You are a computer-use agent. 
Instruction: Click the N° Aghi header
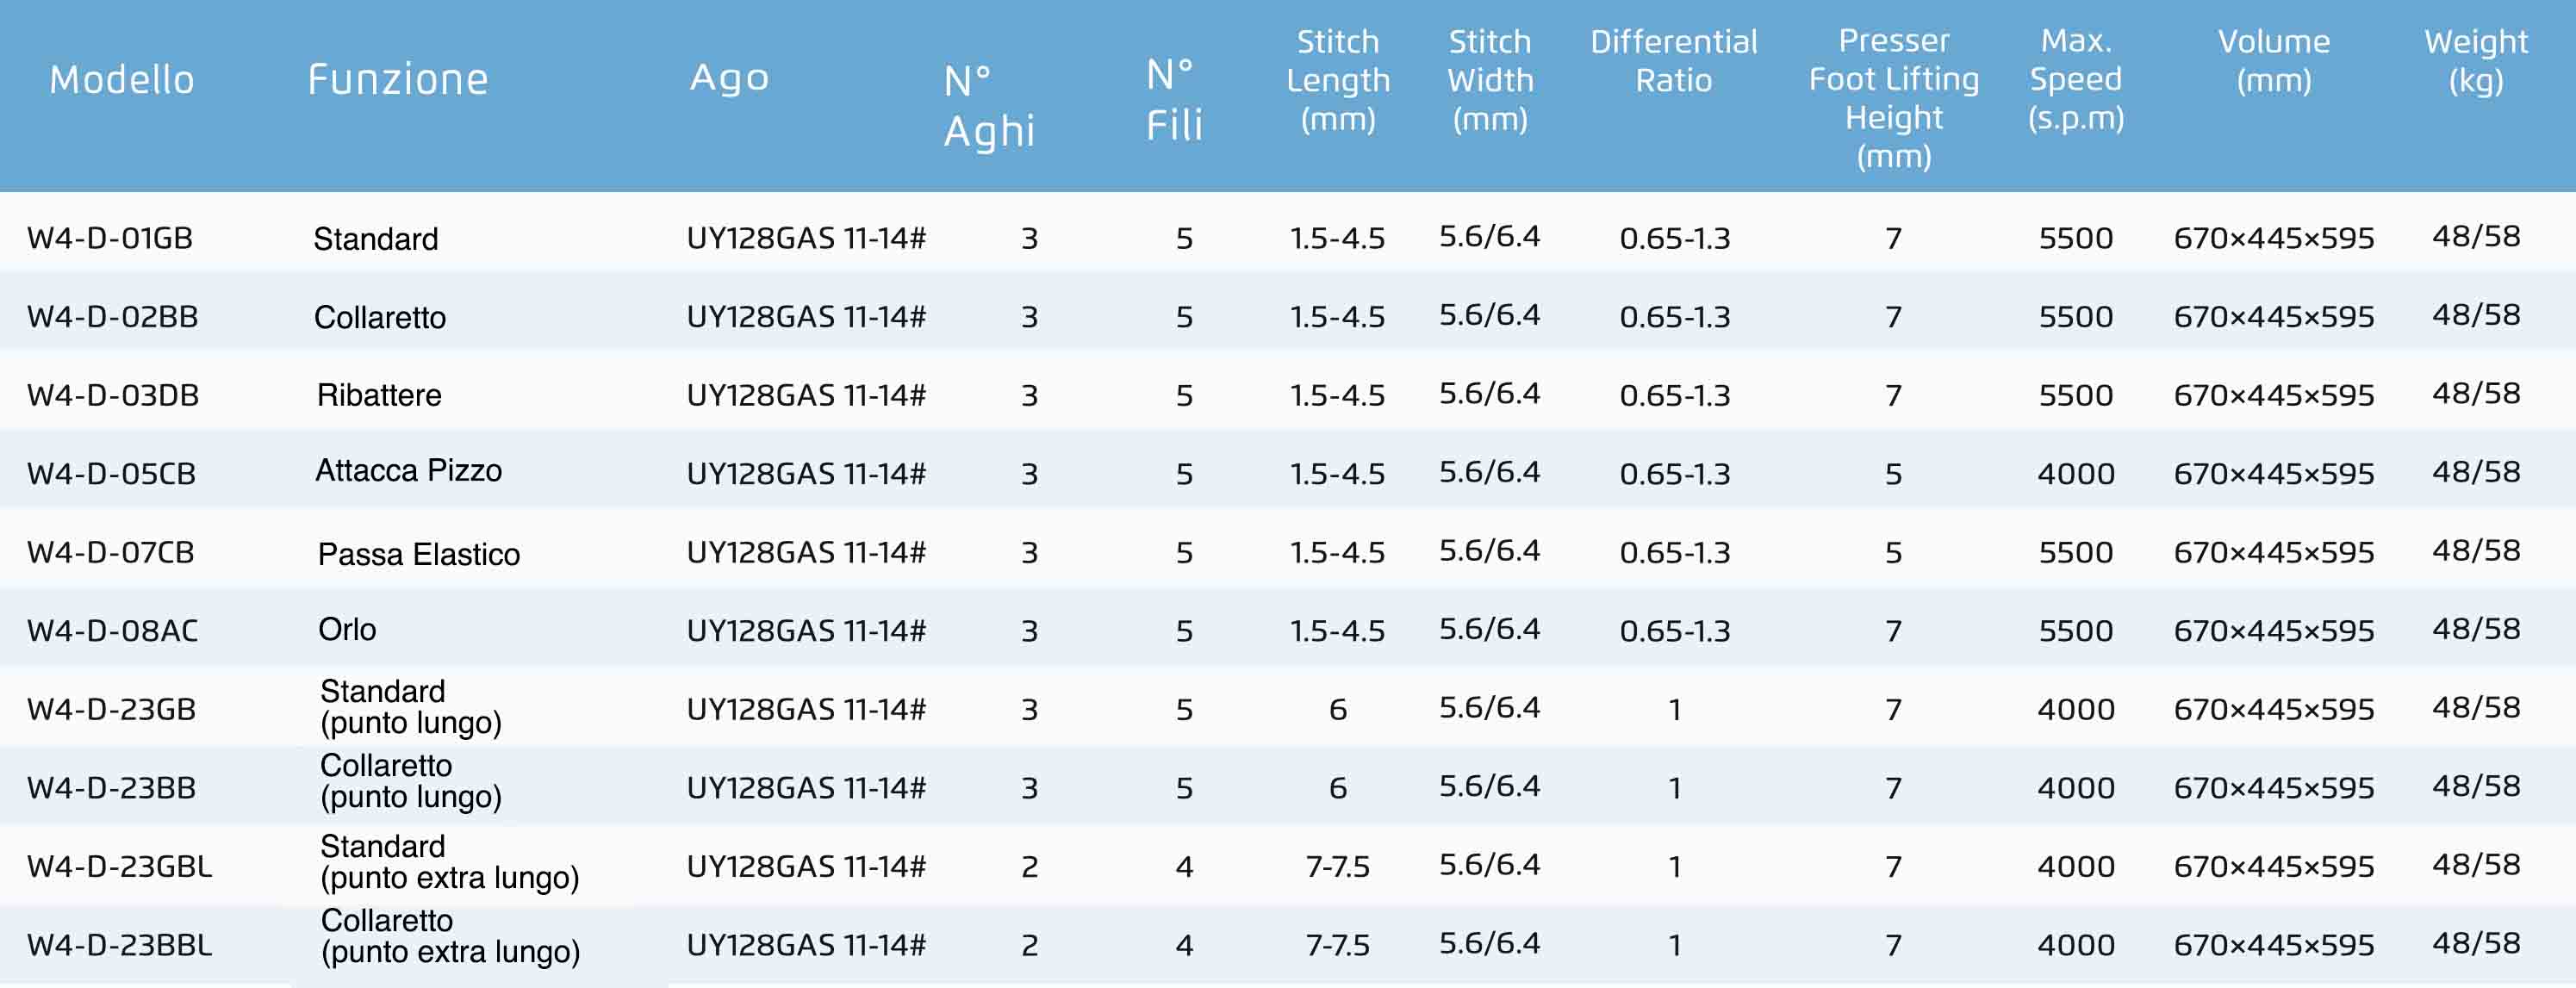click(x=989, y=106)
